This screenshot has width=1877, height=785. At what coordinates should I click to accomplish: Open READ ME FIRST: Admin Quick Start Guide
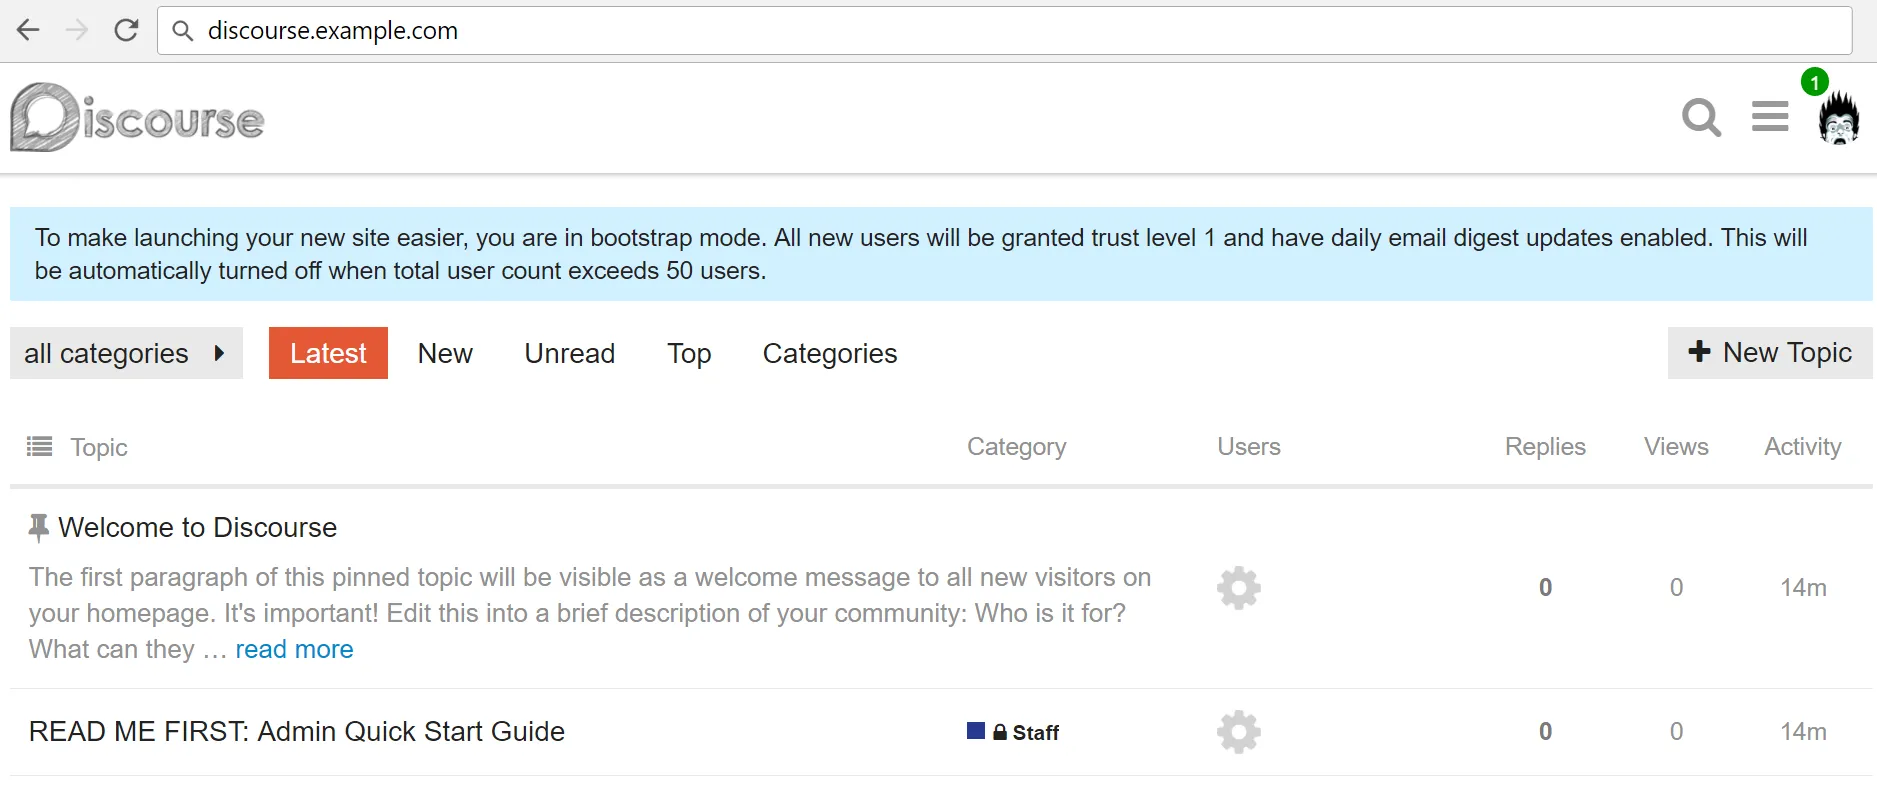[x=297, y=731]
